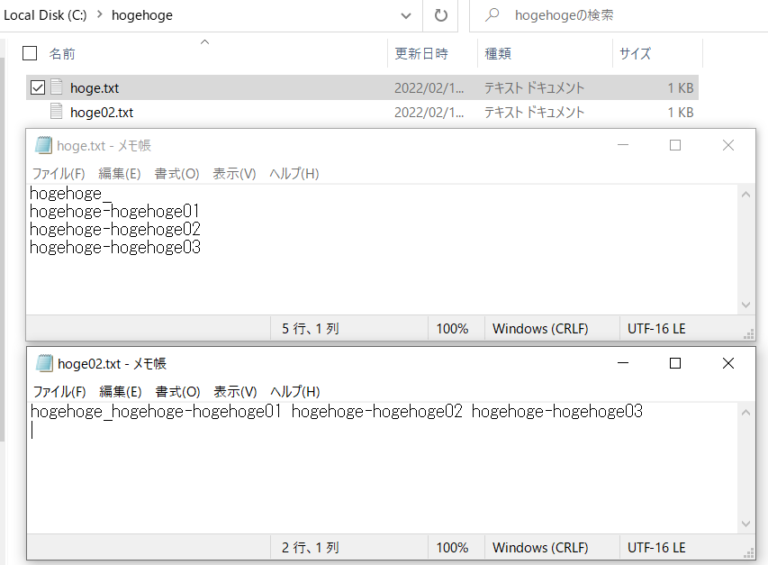Image resolution: width=768 pixels, height=565 pixels.
Task: Click notepad icon in hoge.txt title bar
Action: coord(43,145)
